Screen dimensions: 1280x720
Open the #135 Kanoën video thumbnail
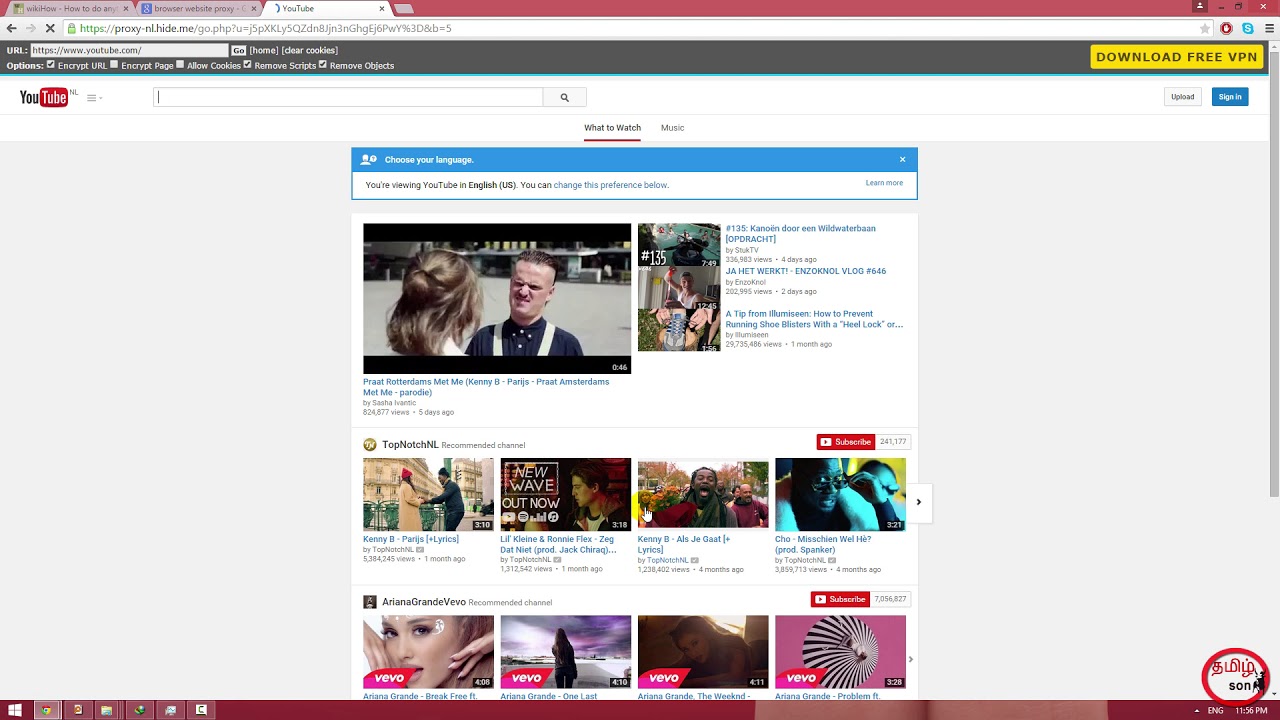[679, 246]
